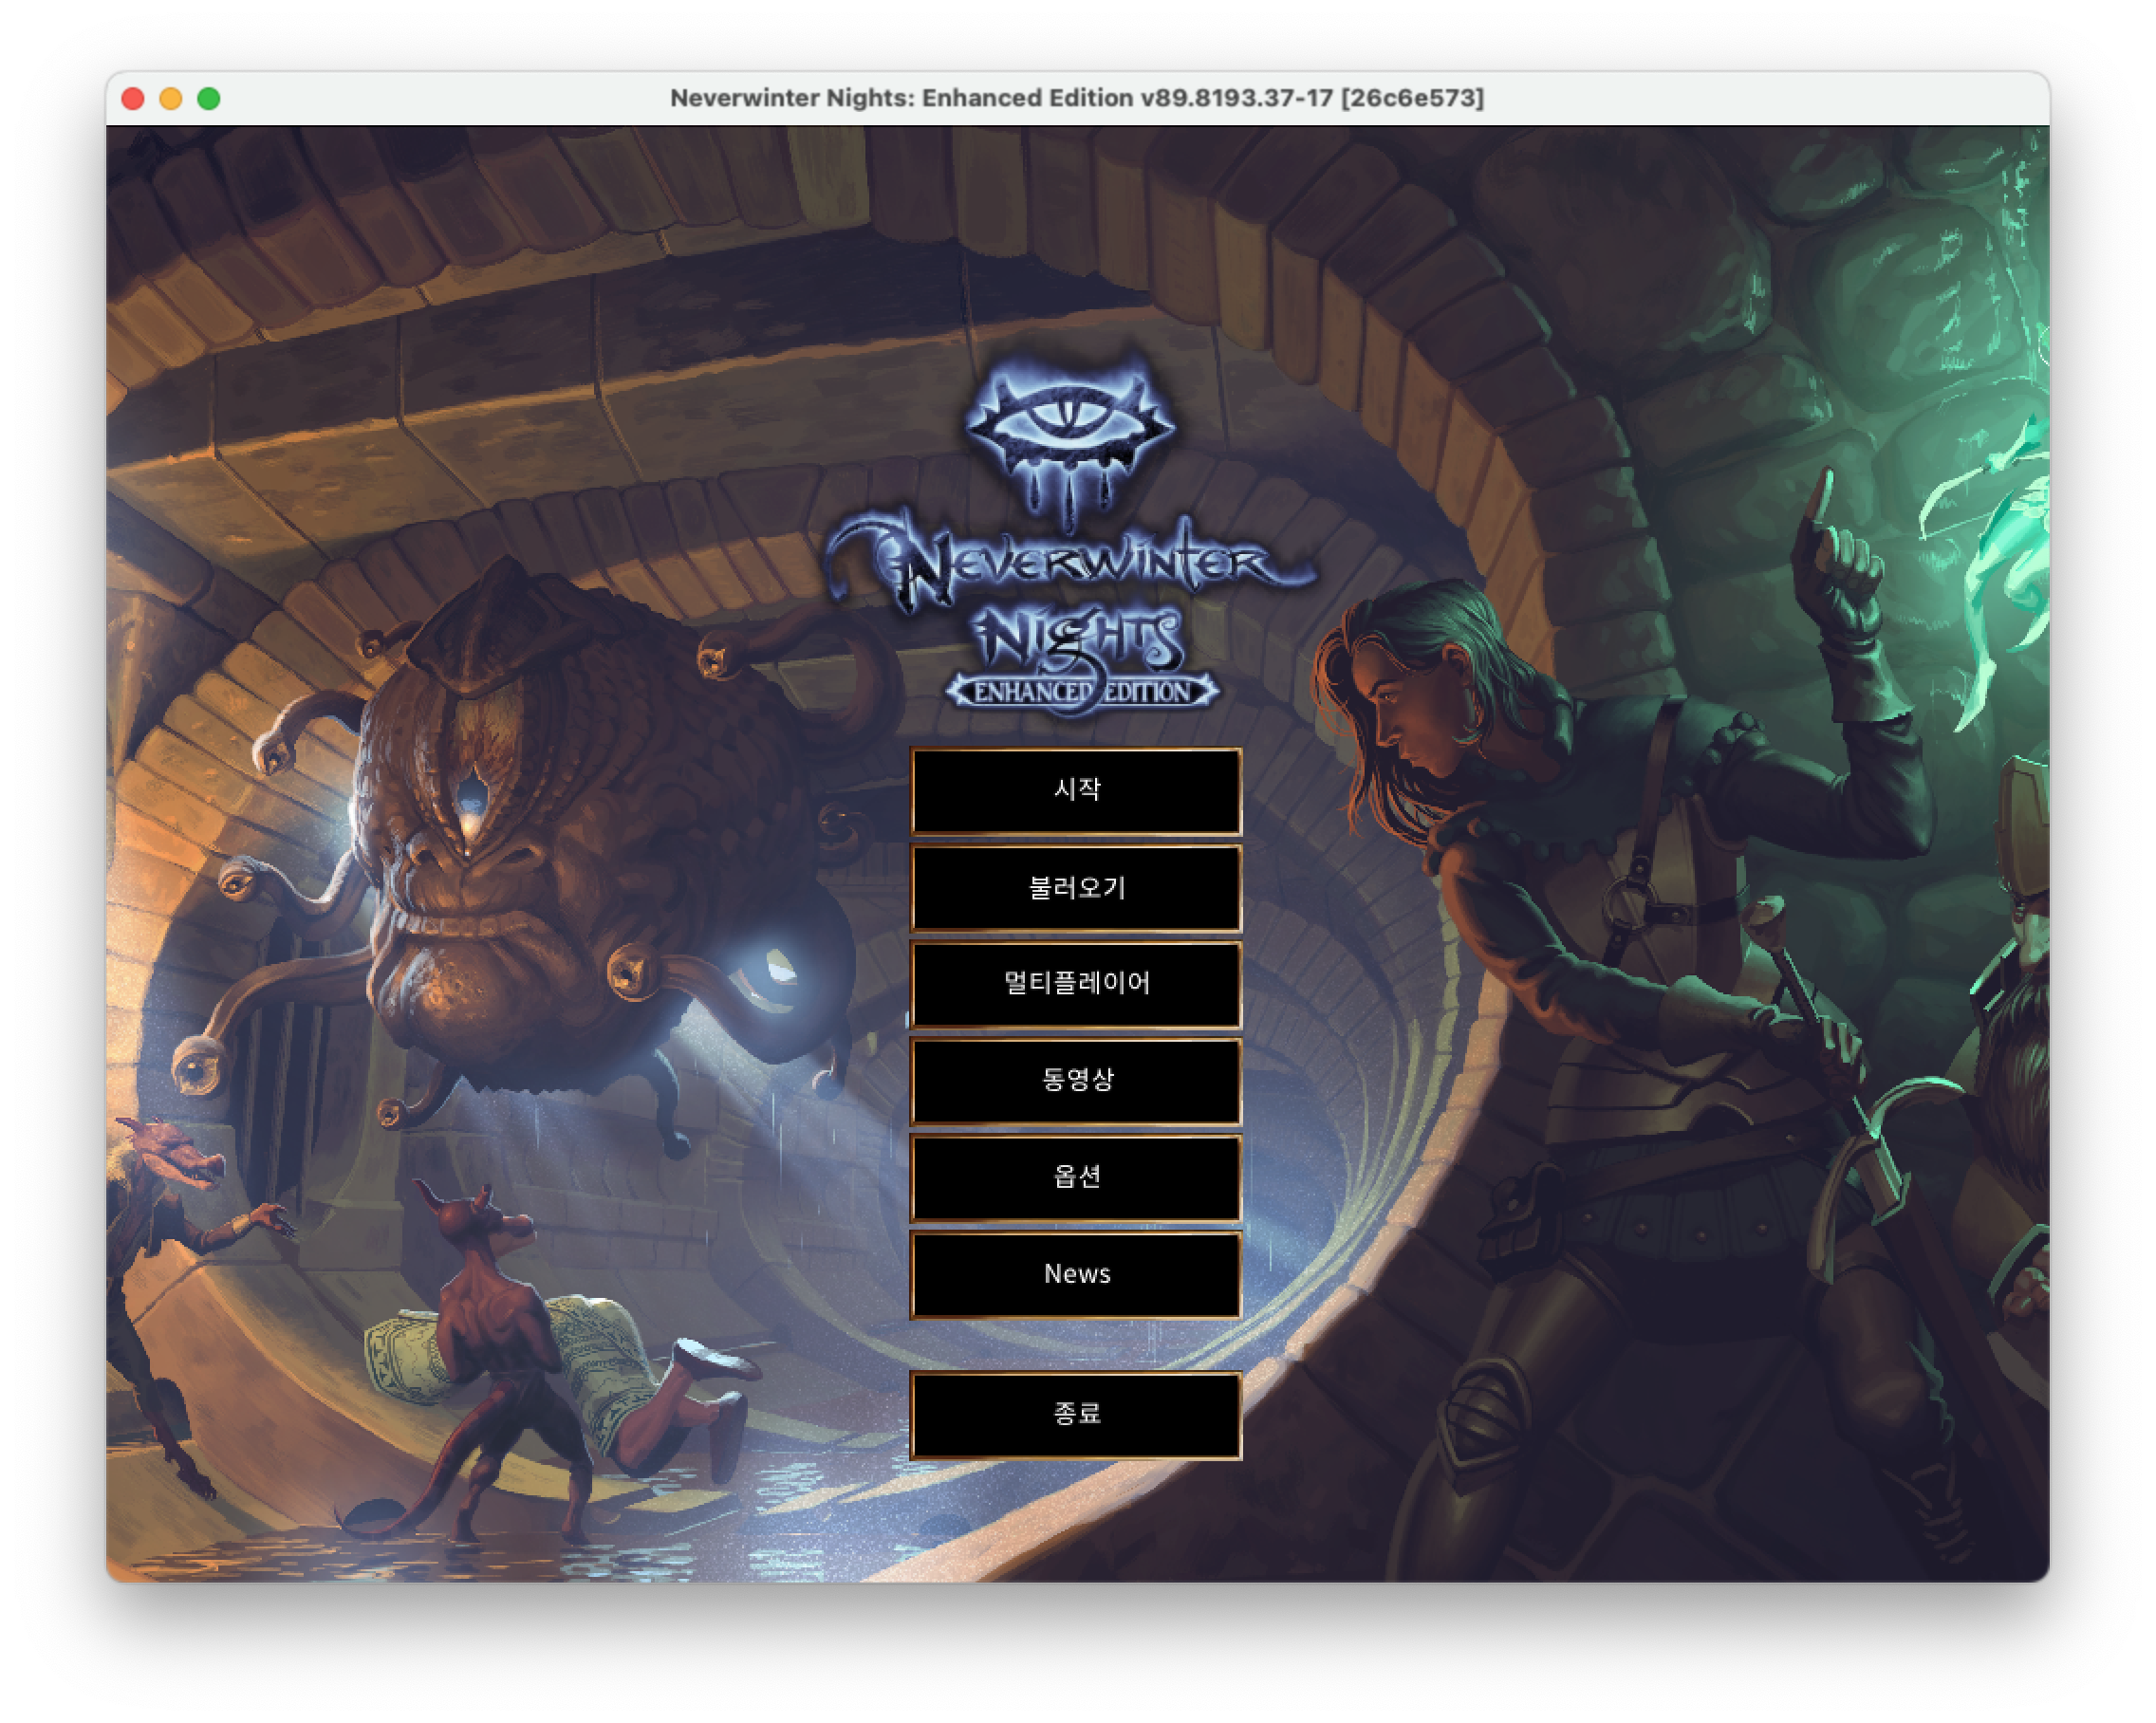Click the 시작 (Start) button
Viewport: 2156px width, 1723px height.
pyautogui.click(x=1076, y=790)
